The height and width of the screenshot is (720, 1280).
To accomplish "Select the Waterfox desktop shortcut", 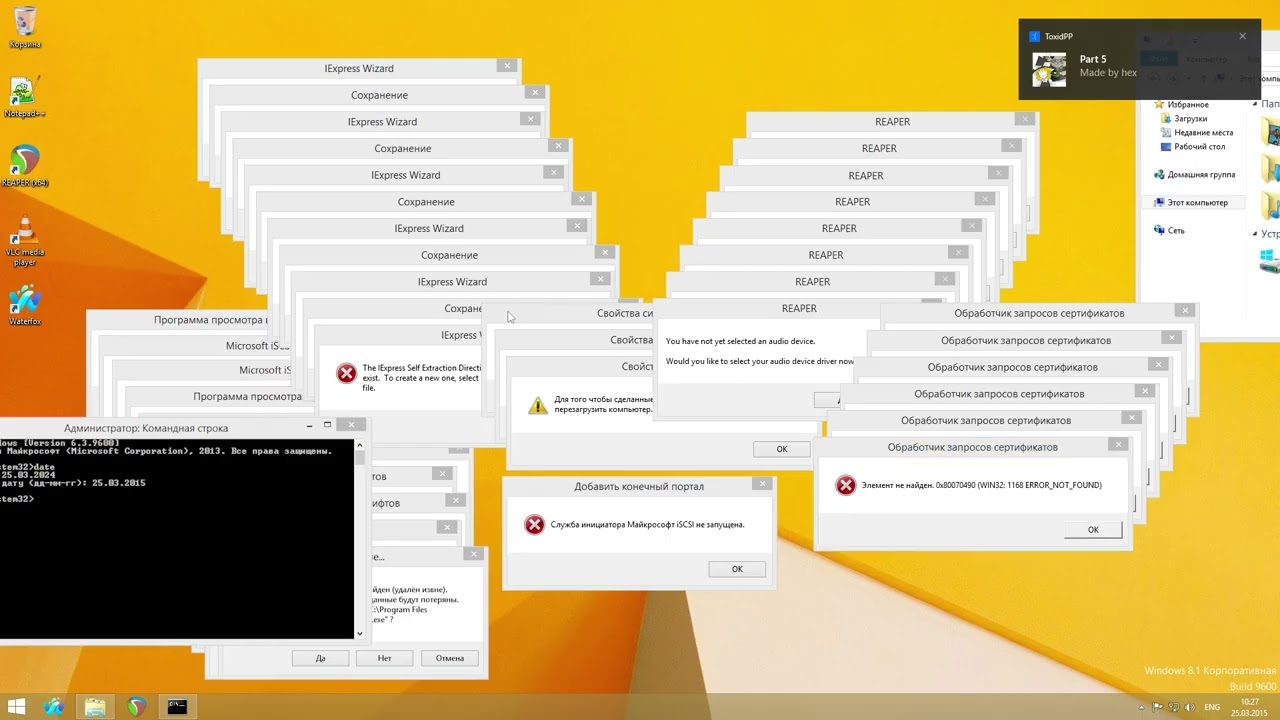I will 24,305.
